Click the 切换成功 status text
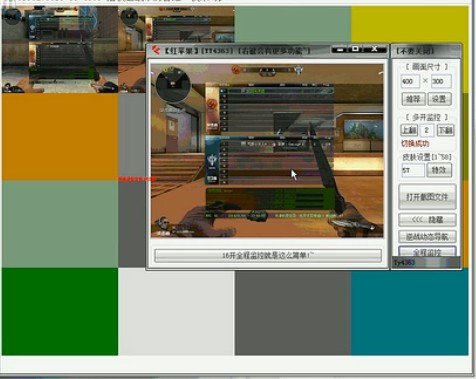This screenshot has width=476, height=379. (415, 144)
